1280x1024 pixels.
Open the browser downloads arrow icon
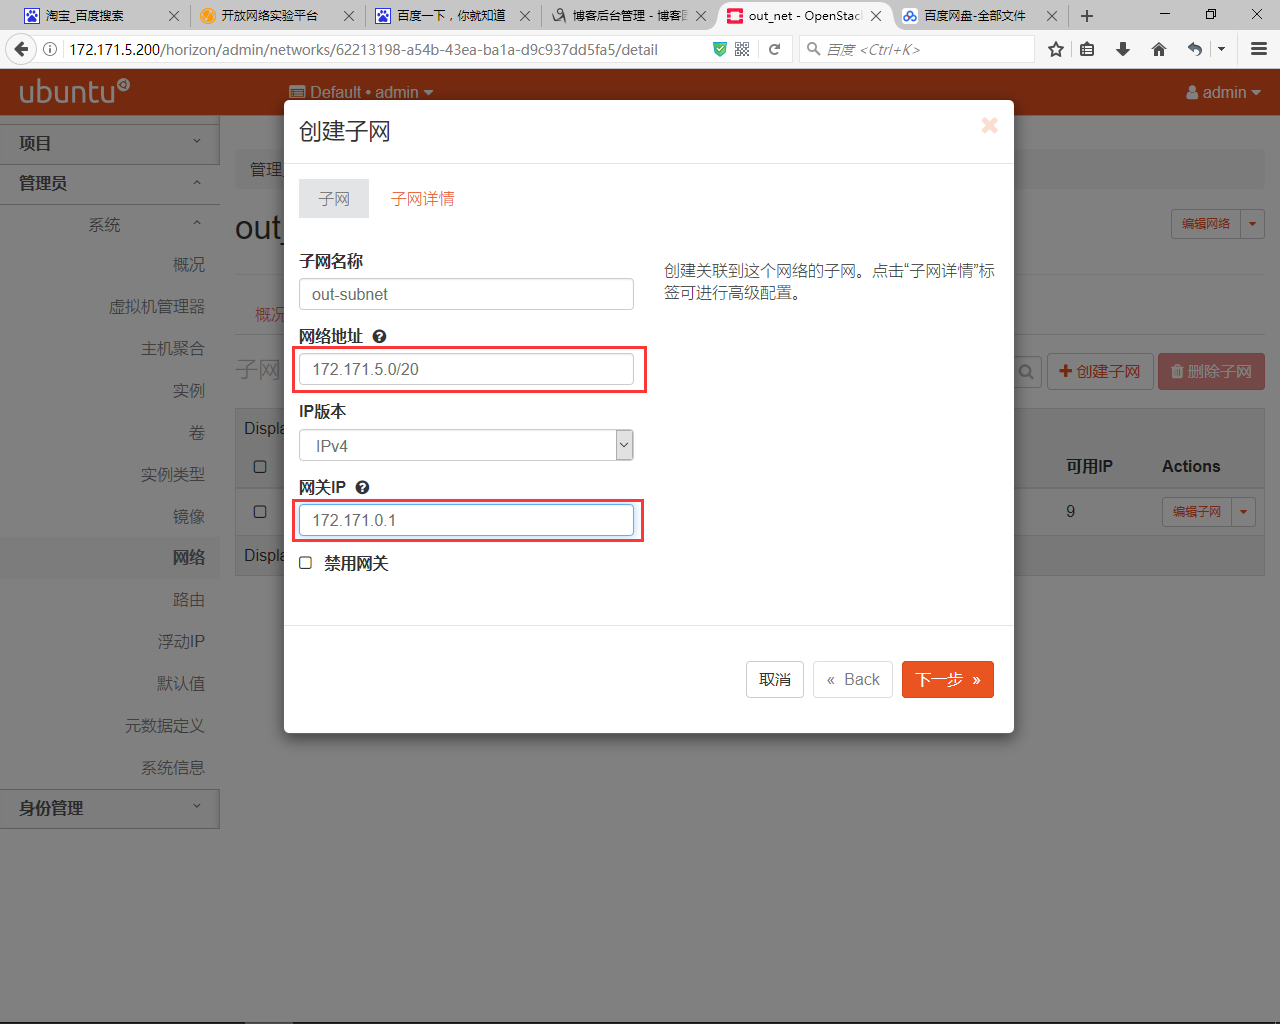point(1123,49)
